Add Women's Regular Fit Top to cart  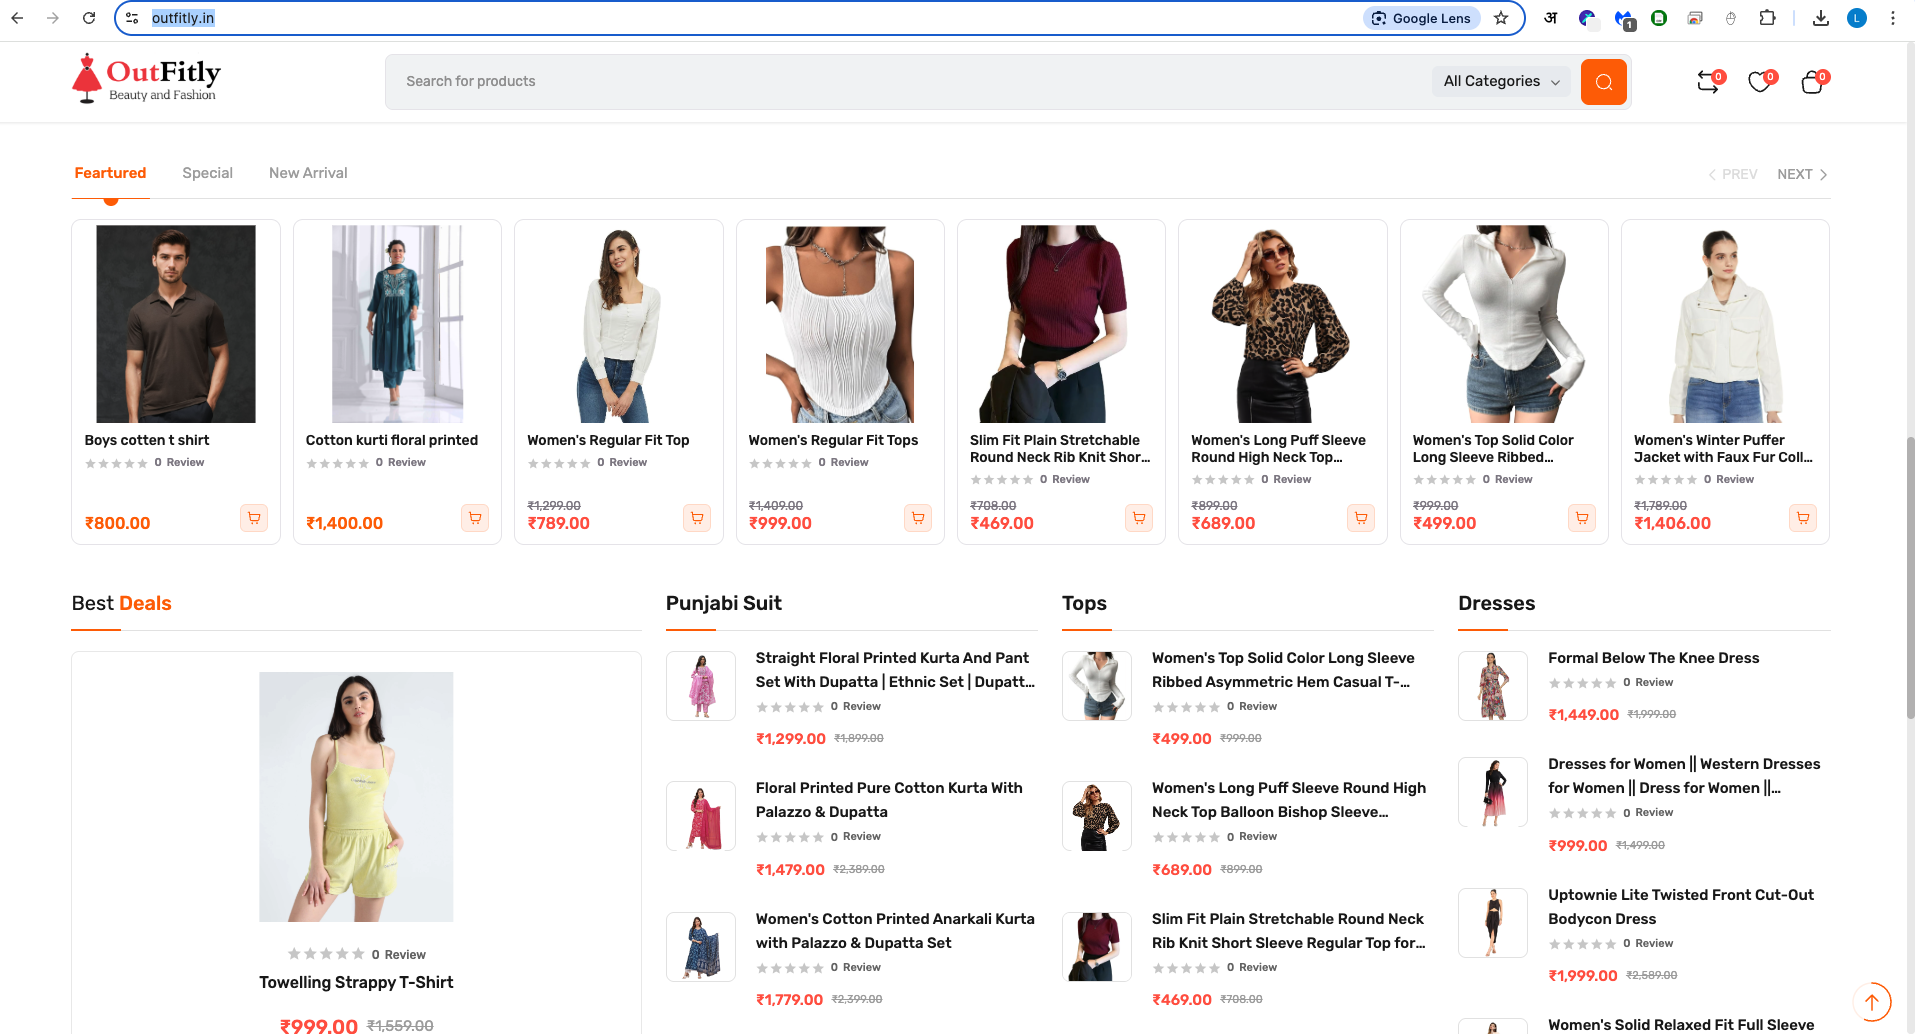tap(697, 518)
